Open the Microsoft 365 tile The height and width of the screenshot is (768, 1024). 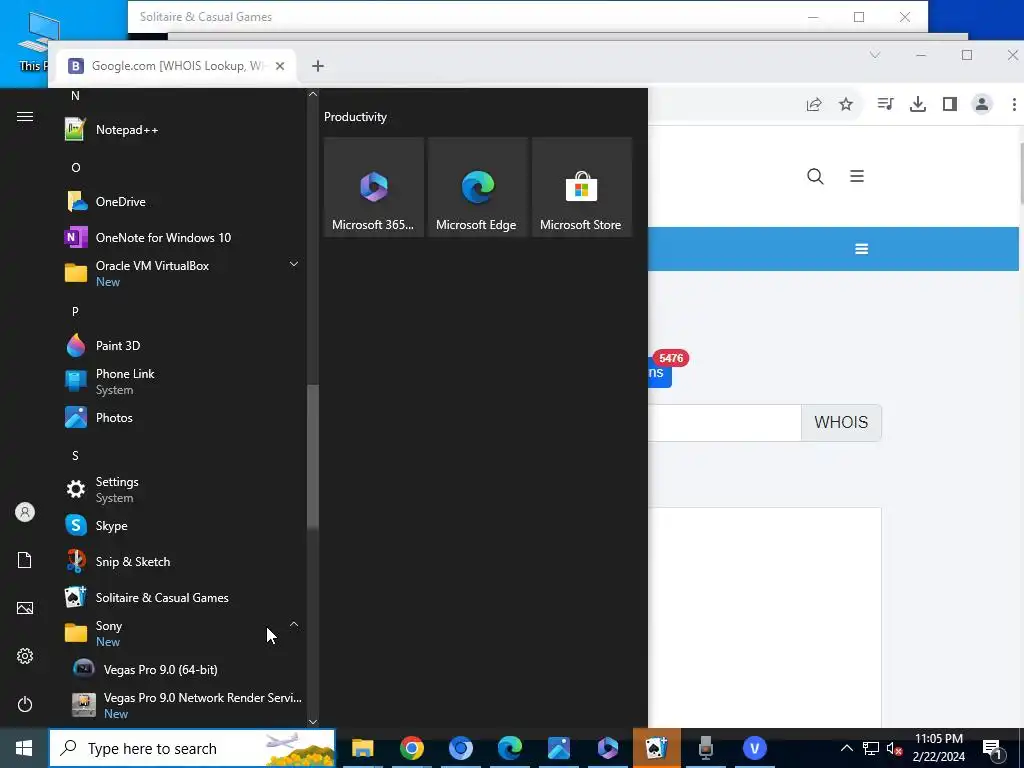pos(374,187)
